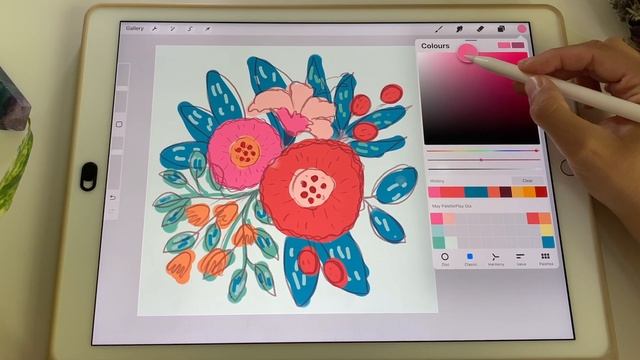Click the brightness slider

coord(485,169)
